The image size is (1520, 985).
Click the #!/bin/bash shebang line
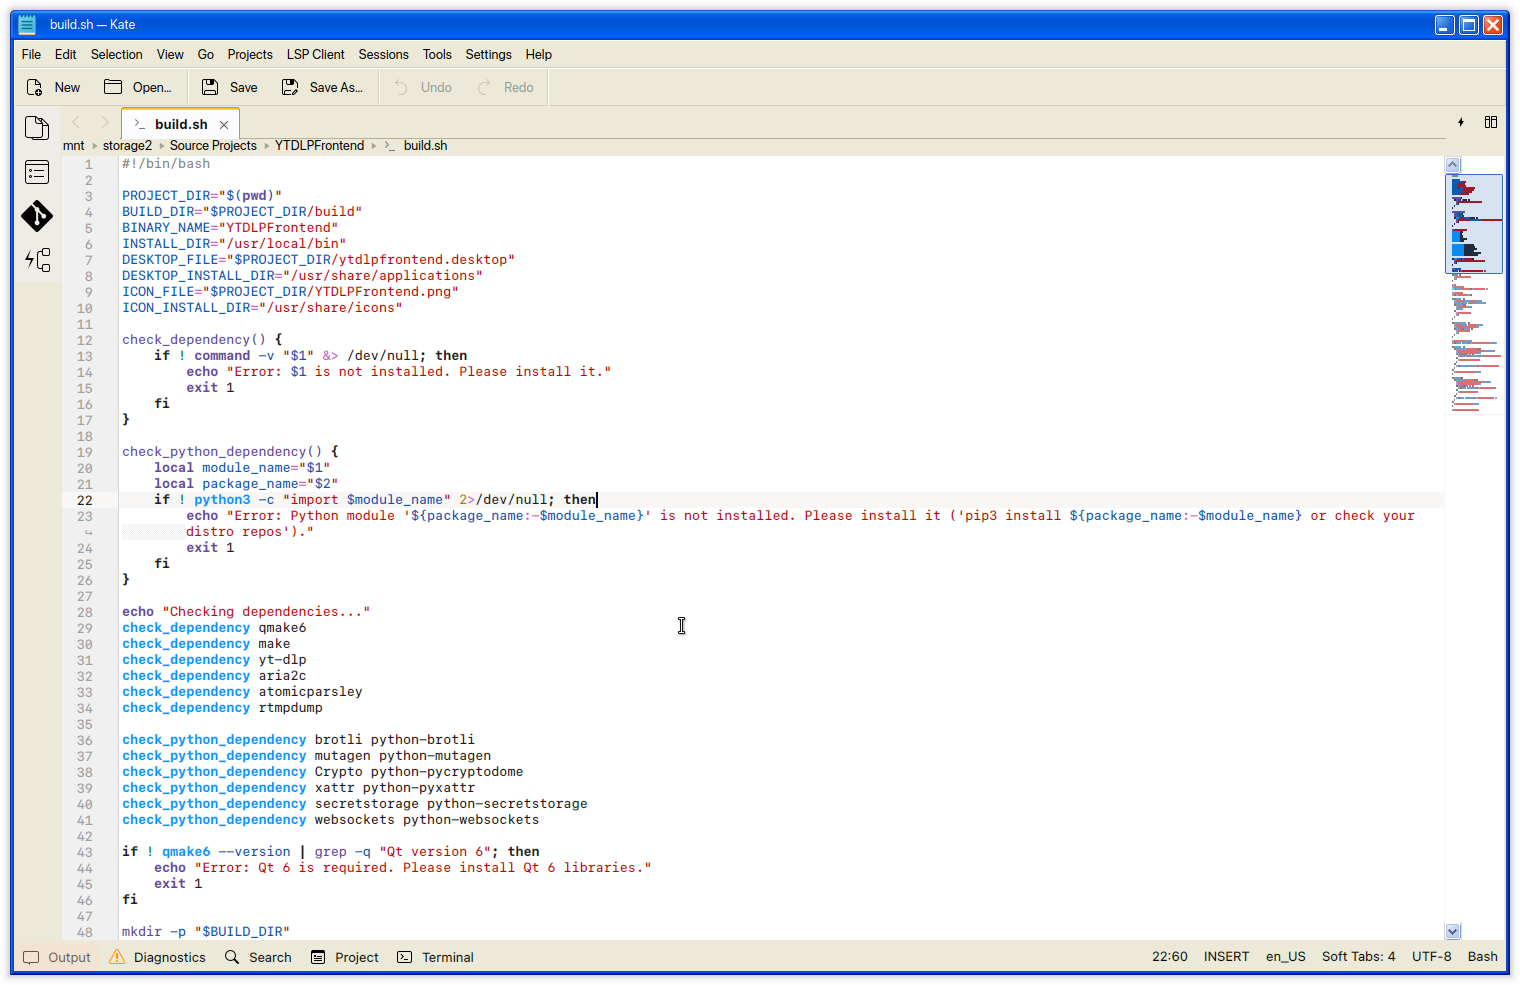(166, 164)
